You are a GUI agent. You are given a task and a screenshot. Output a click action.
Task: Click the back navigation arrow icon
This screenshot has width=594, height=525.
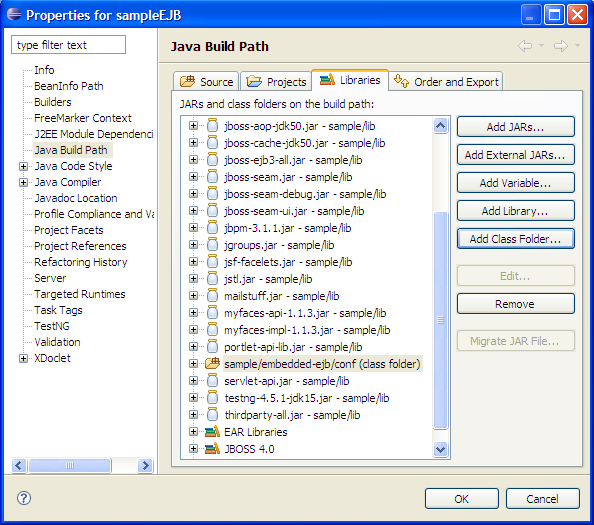click(x=525, y=46)
